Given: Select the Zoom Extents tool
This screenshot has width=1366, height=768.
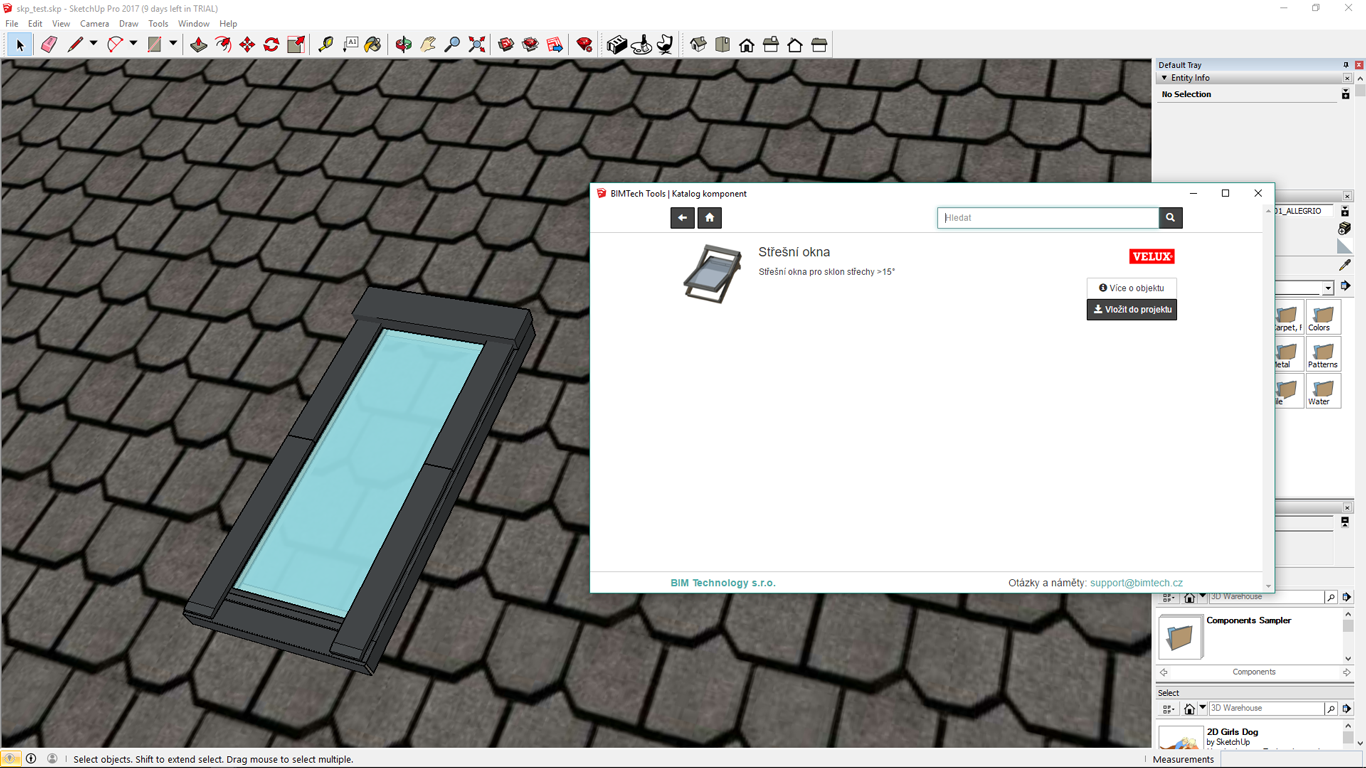Looking at the screenshot, I should (477, 45).
